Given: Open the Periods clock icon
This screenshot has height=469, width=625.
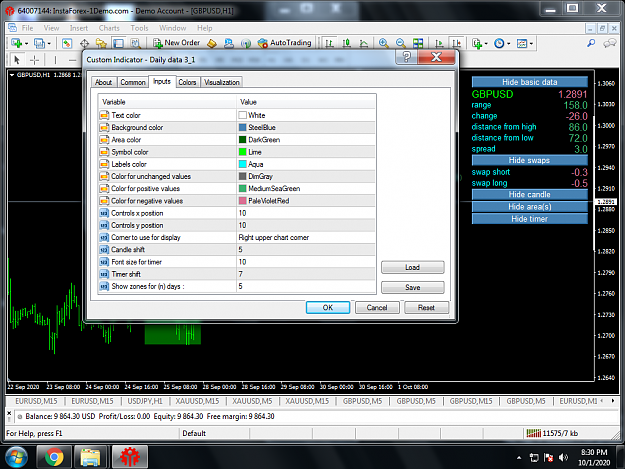Looking at the screenshot, I should coord(499,43).
